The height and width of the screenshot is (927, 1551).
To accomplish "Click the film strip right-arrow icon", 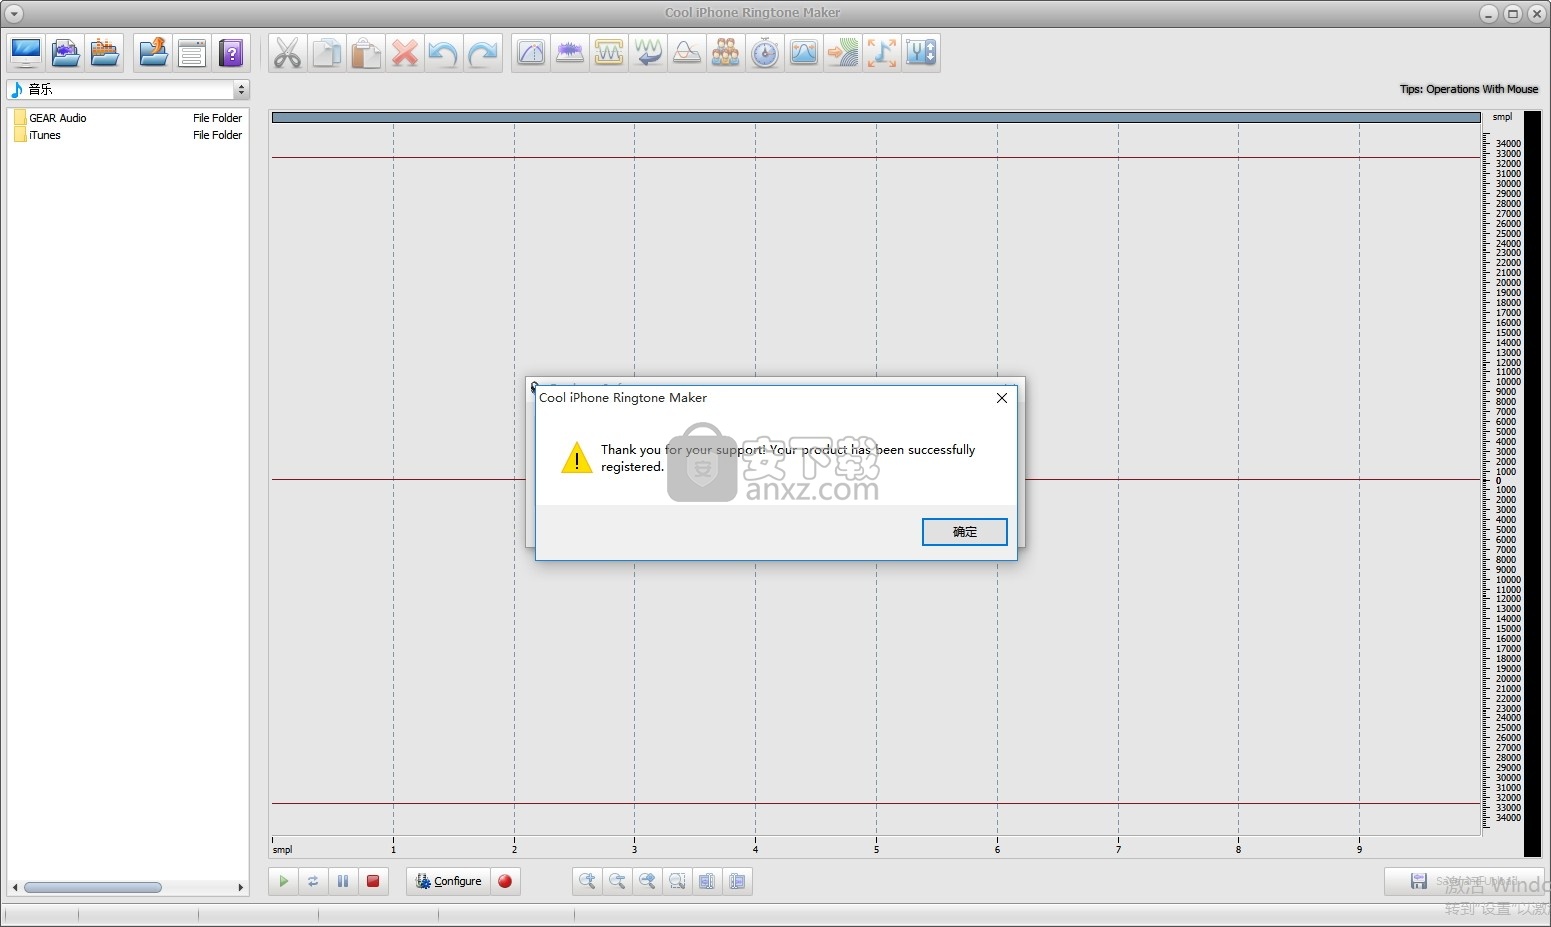I will click(737, 881).
